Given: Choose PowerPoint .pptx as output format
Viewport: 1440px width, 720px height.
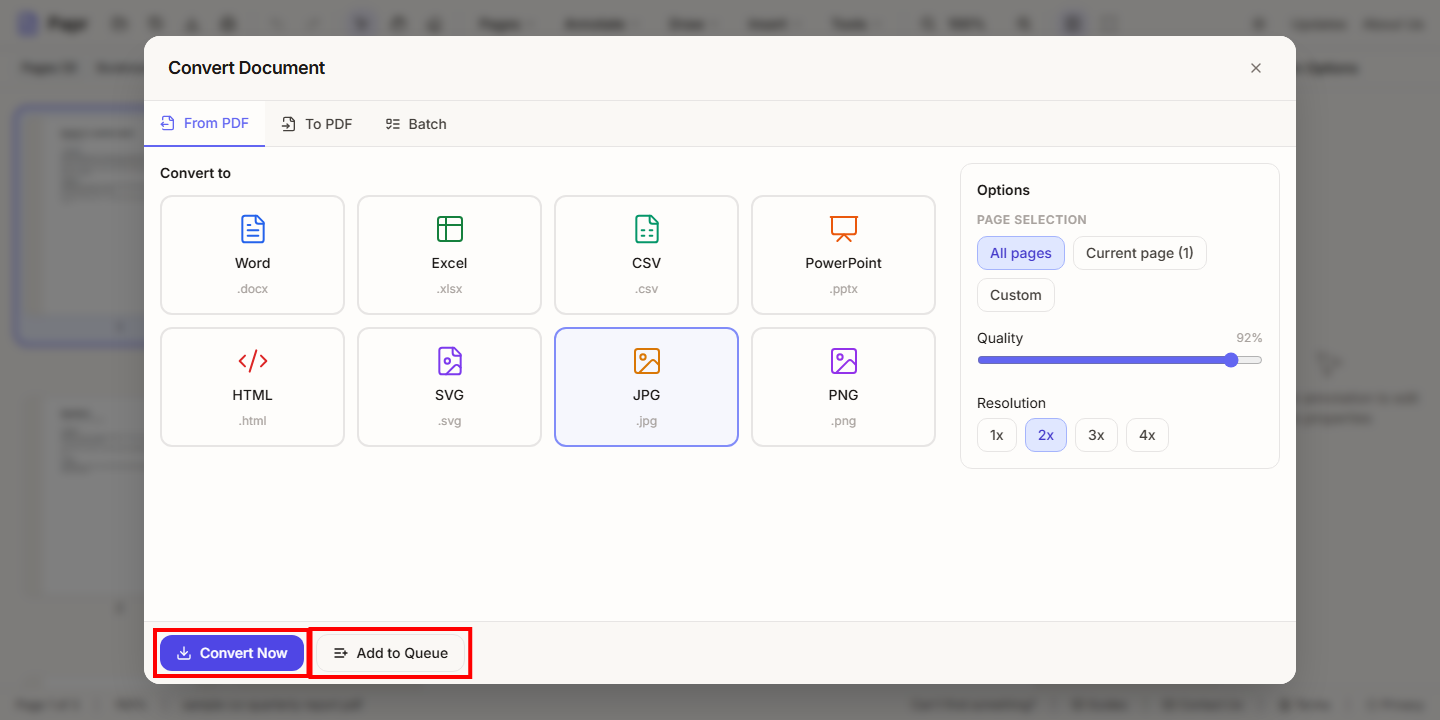Looking at the screenshot, I should point(843,255).
